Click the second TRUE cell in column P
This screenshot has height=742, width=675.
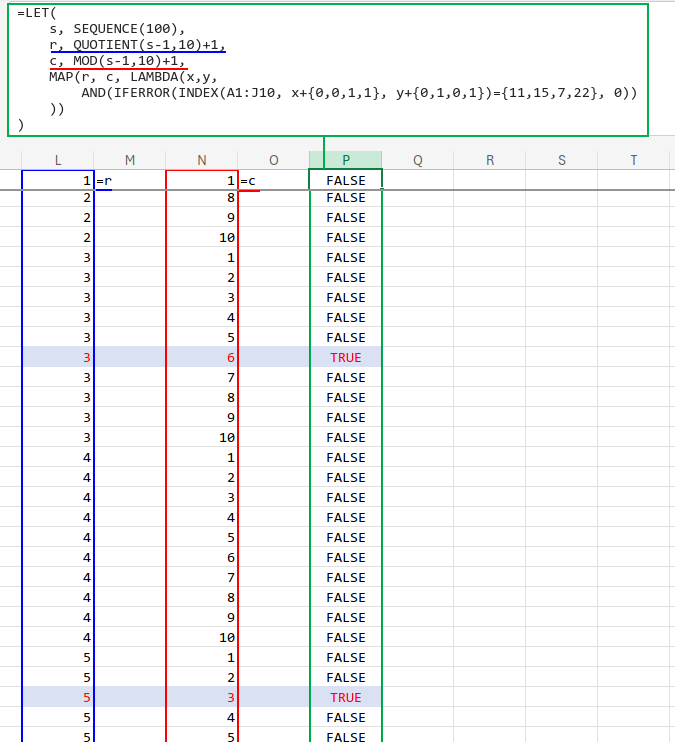tap(346, 697)
